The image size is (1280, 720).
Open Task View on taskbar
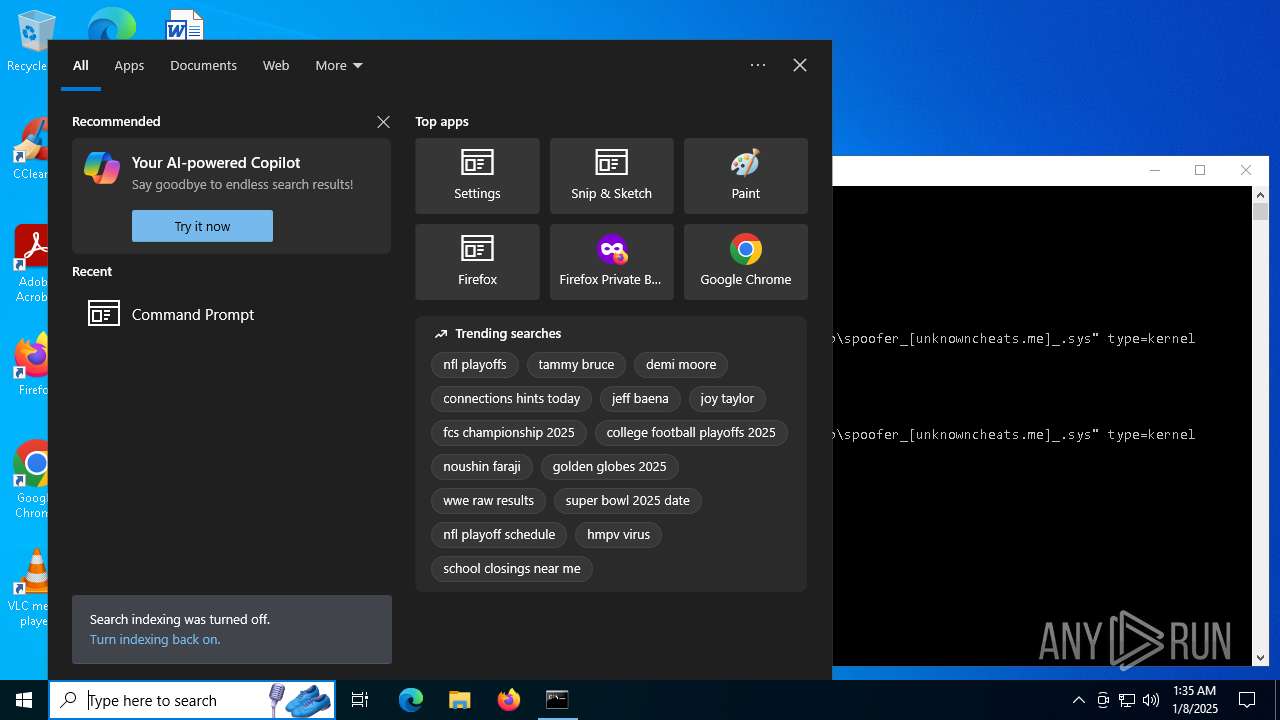[360, 700]
